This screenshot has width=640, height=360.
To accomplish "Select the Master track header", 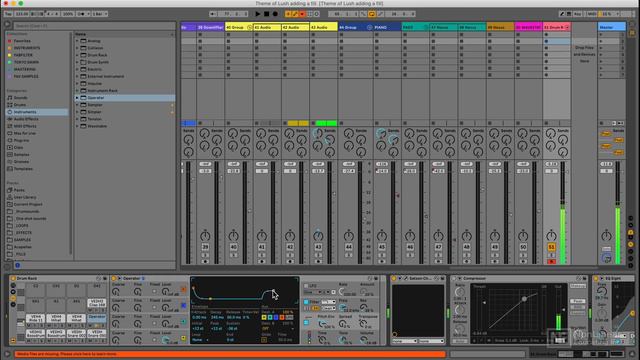I will pyautogui.click(x=611, y=27).
